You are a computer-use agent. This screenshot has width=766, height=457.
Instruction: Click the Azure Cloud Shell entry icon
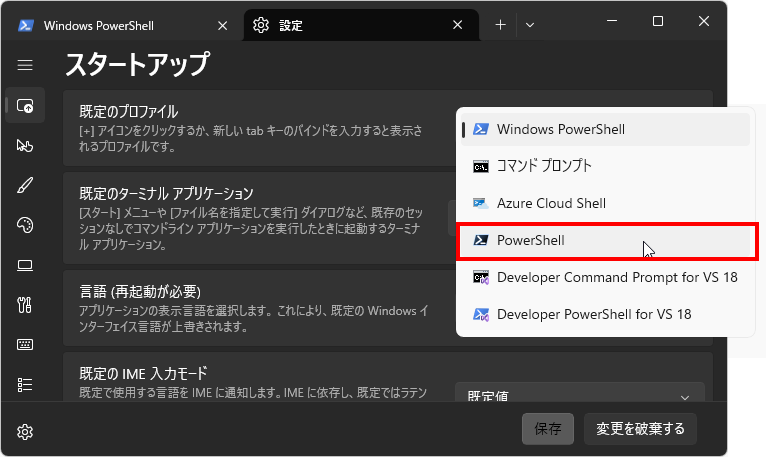(481, 203)
